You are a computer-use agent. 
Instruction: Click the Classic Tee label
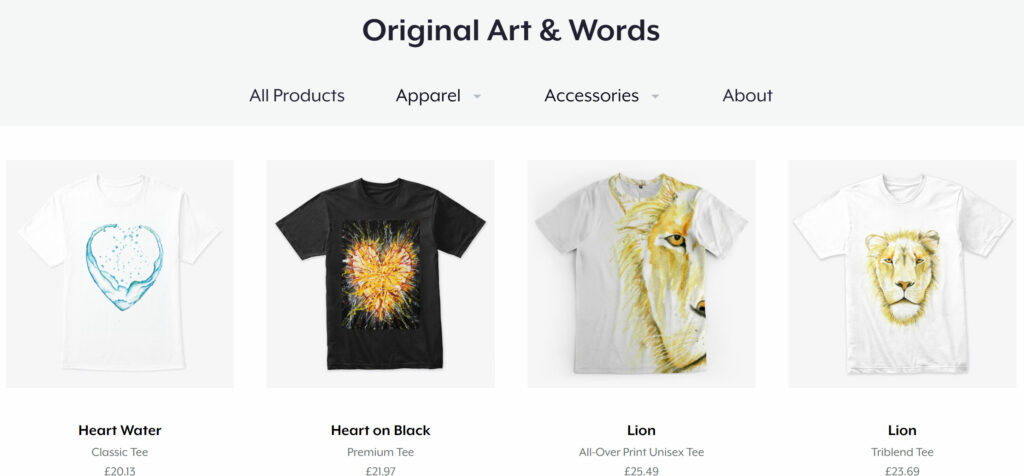pos(120,452)
